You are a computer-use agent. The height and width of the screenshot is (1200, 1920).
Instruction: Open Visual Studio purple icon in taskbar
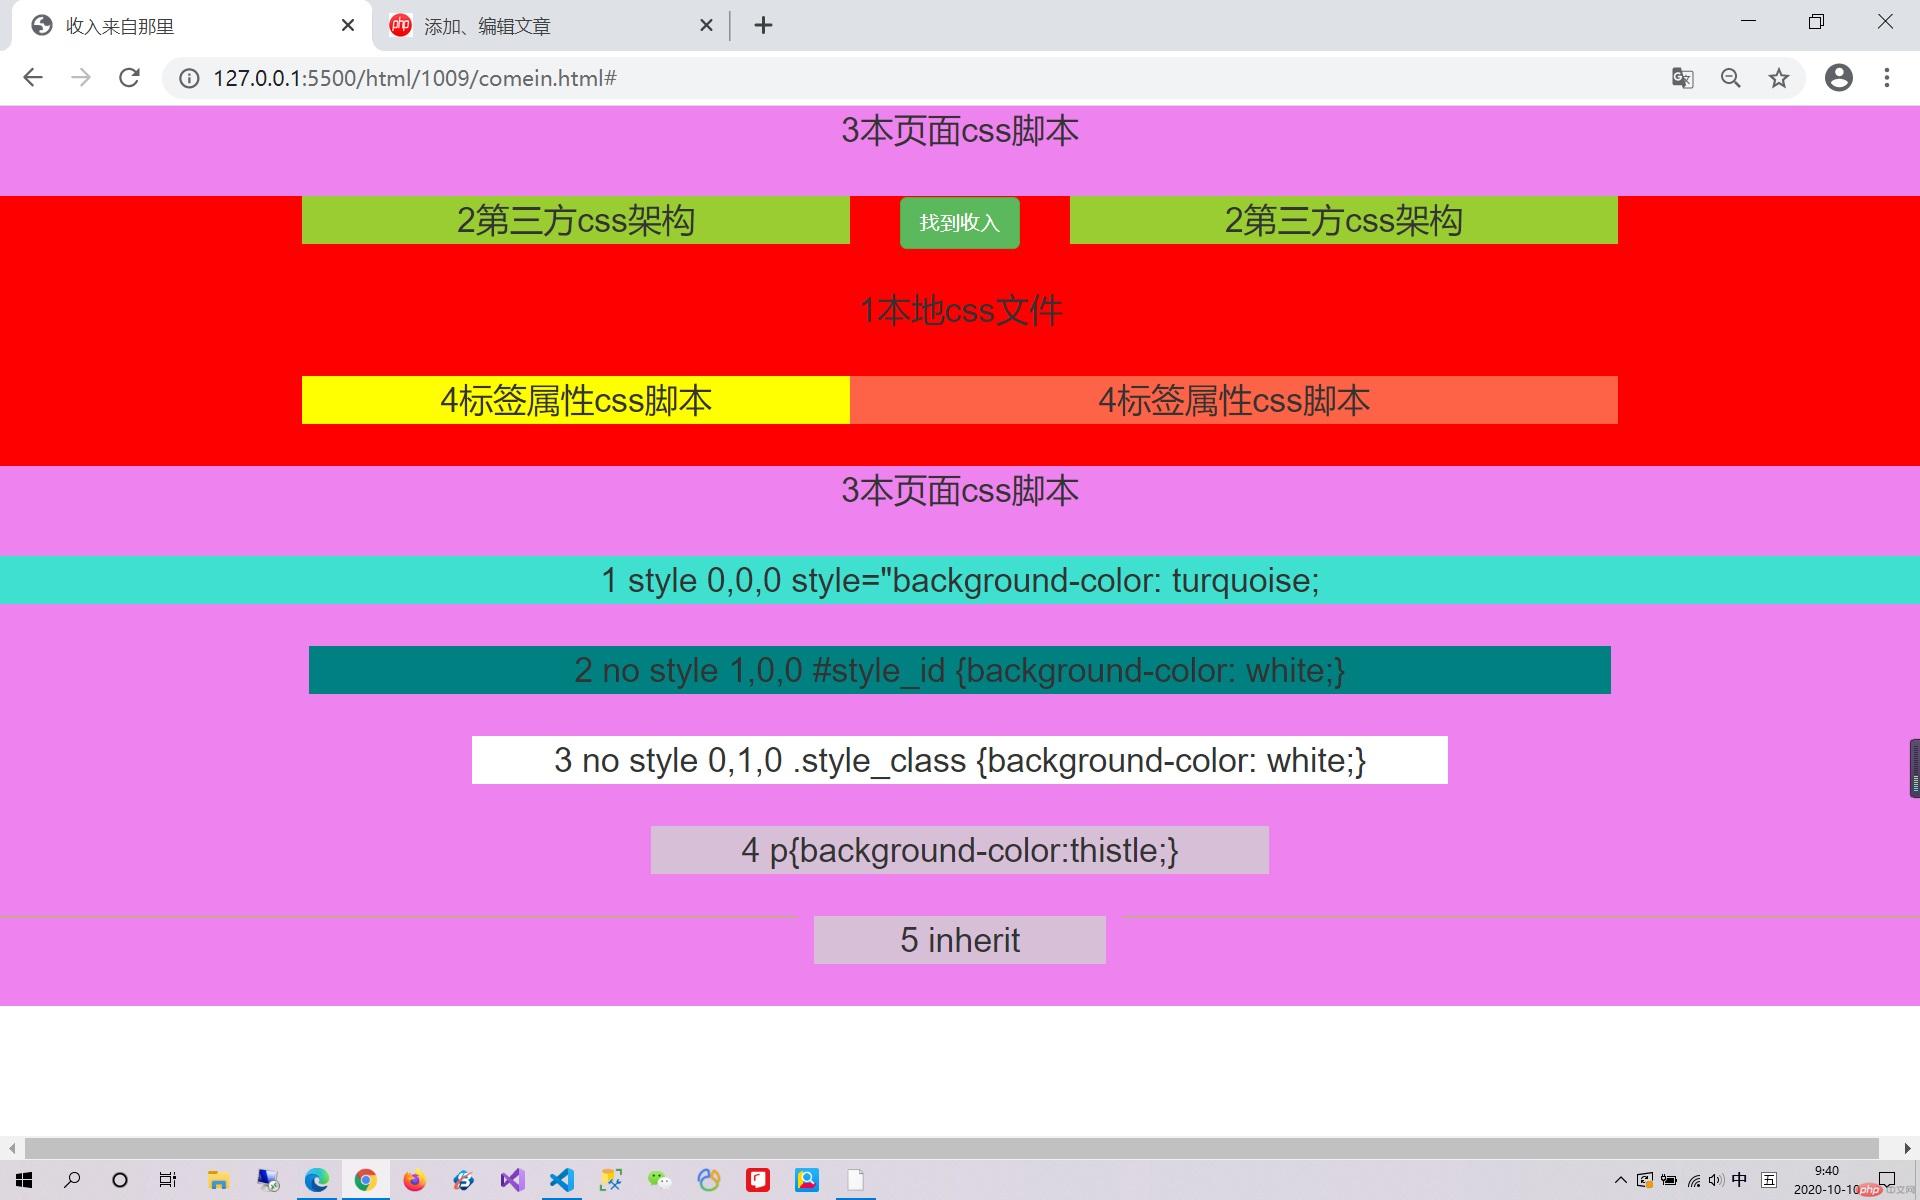click(512, 1180)
